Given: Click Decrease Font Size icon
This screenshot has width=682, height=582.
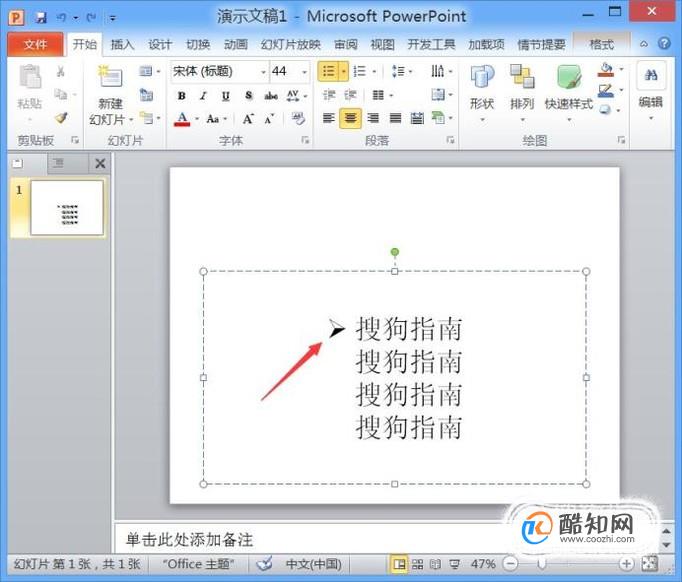Looking at the screenshot, I should coord(269,118).
